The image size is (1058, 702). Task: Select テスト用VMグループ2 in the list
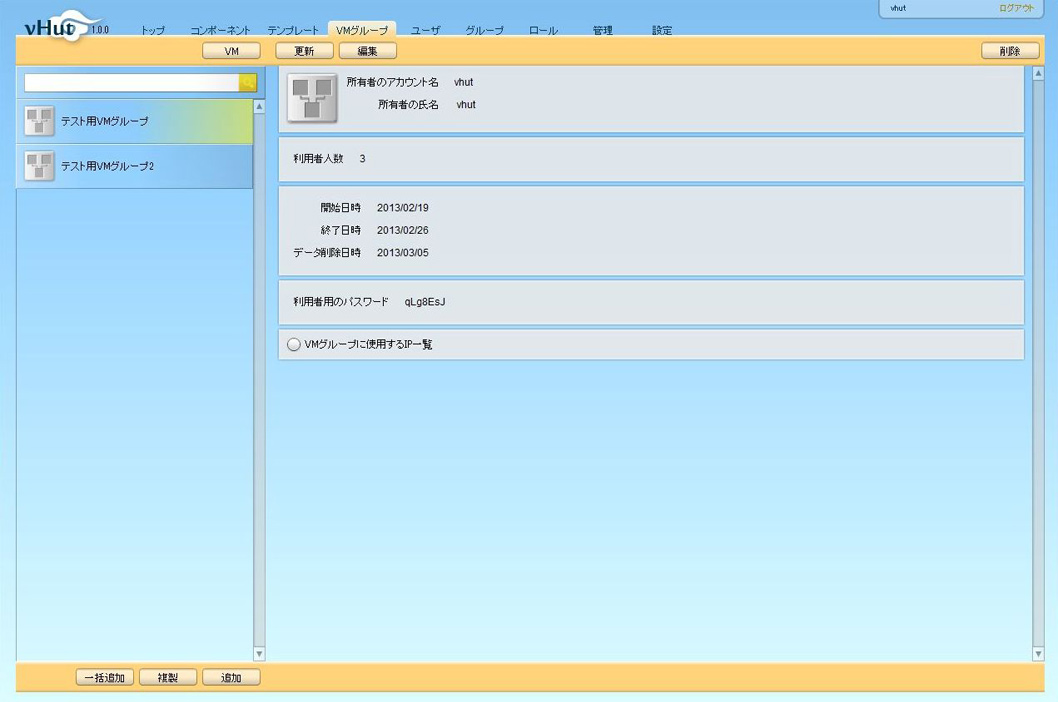tap(135, 166)
